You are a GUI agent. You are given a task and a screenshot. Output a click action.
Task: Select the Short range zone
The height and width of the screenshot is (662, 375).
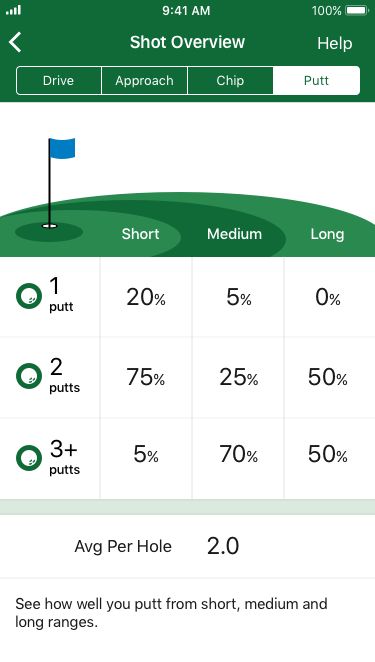coord(140,234)
